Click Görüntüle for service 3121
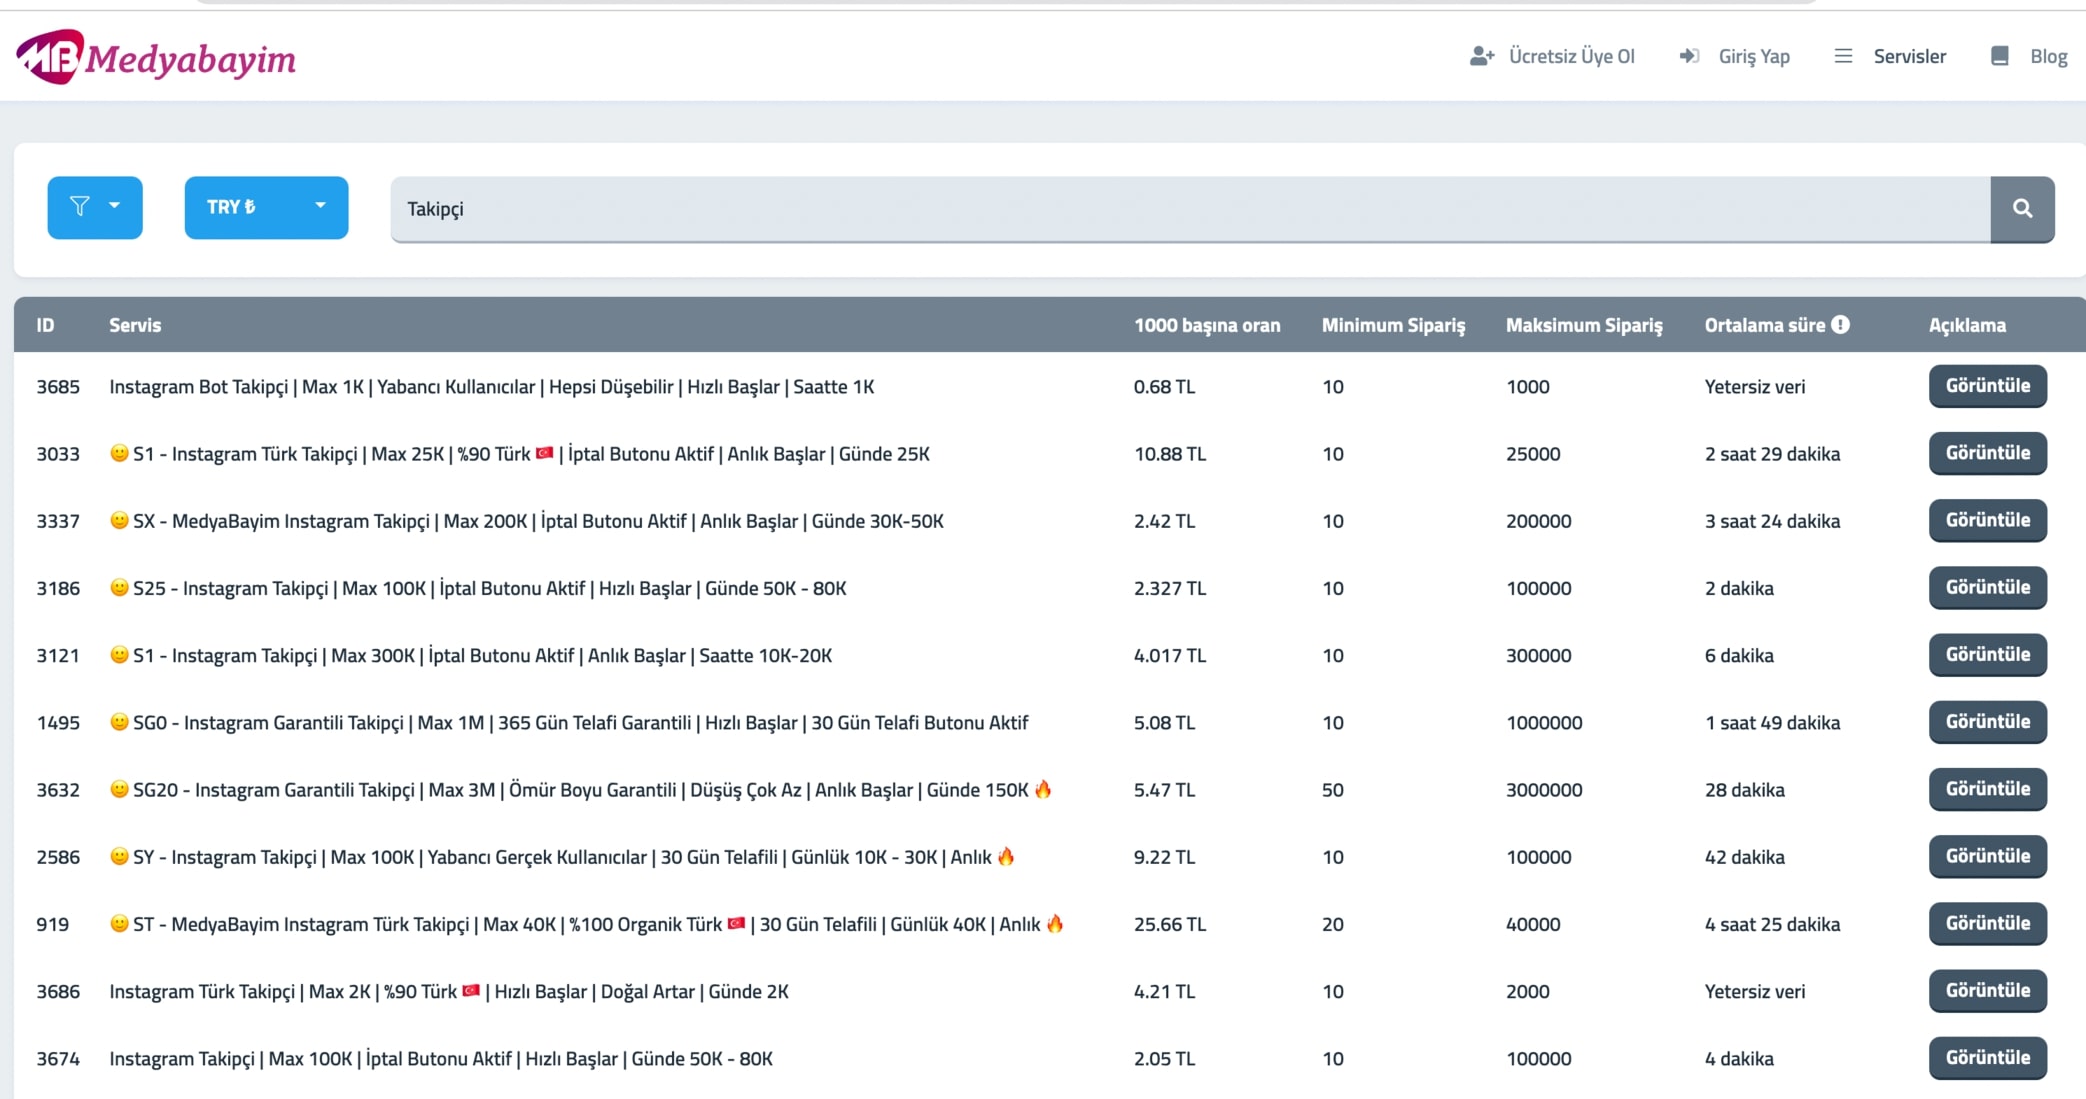The width and height of the screenshot is (2086, 1099). [x=1987, y=655]
